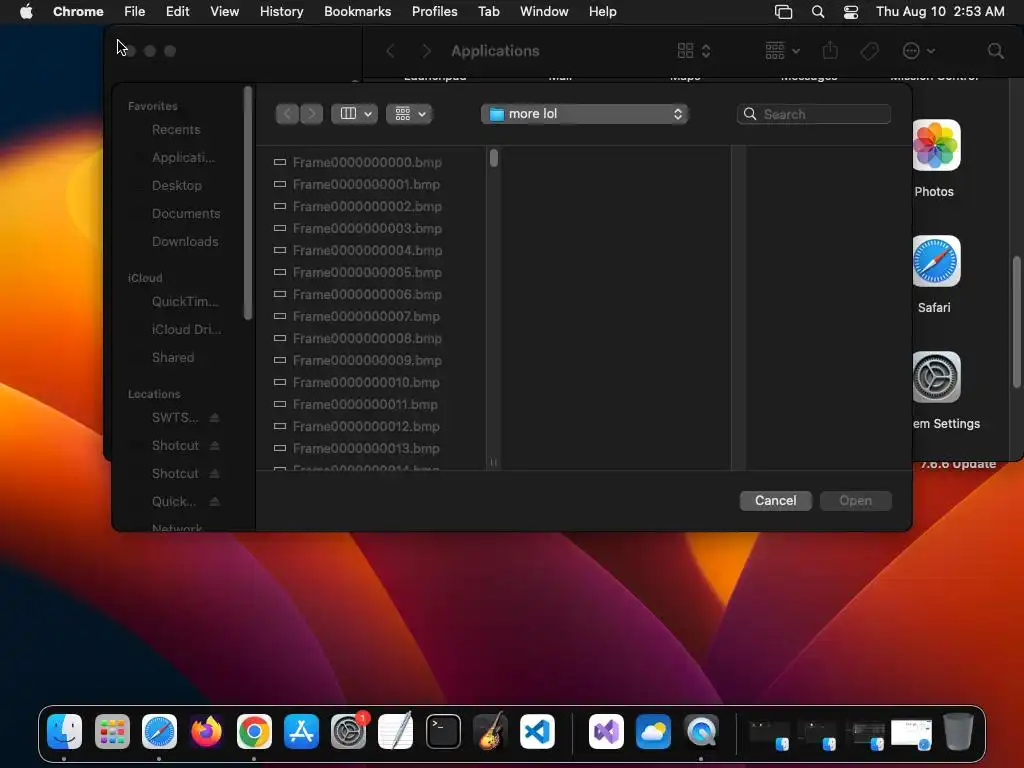1024x768 pixels.
Task: Open the Trash in the Dock
Action: point(958,731)
